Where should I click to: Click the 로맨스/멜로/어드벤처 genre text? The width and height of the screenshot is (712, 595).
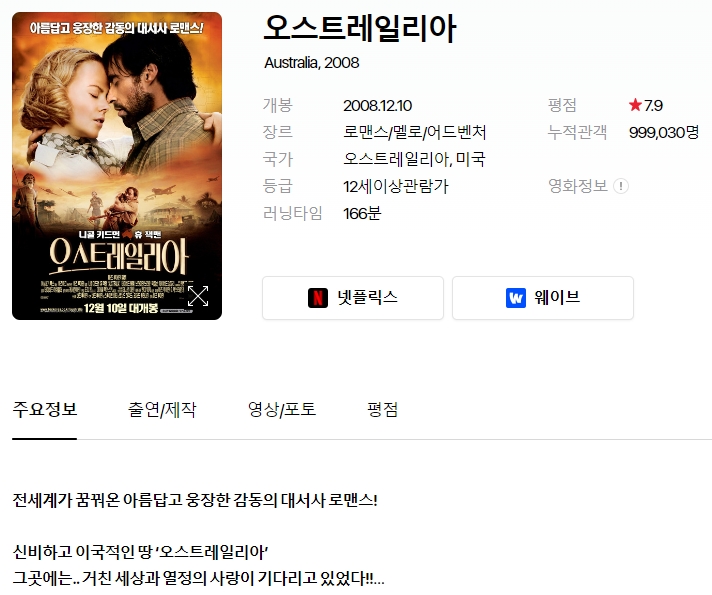(415, 132)
